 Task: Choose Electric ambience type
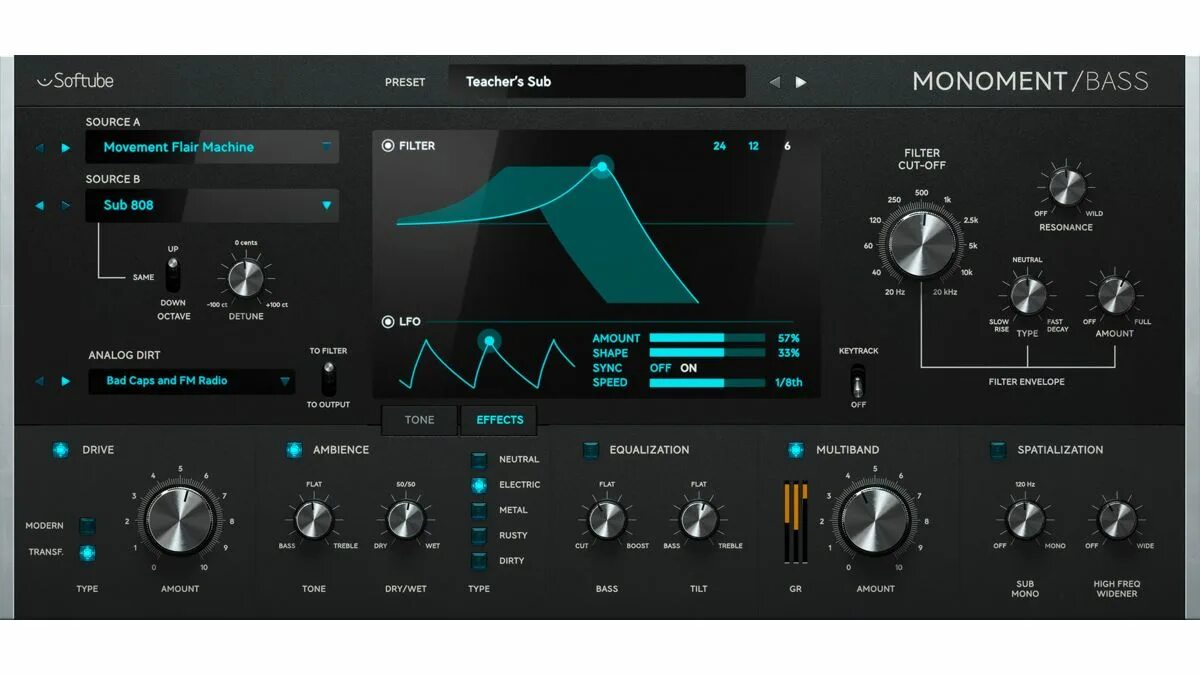coord(479,485)
